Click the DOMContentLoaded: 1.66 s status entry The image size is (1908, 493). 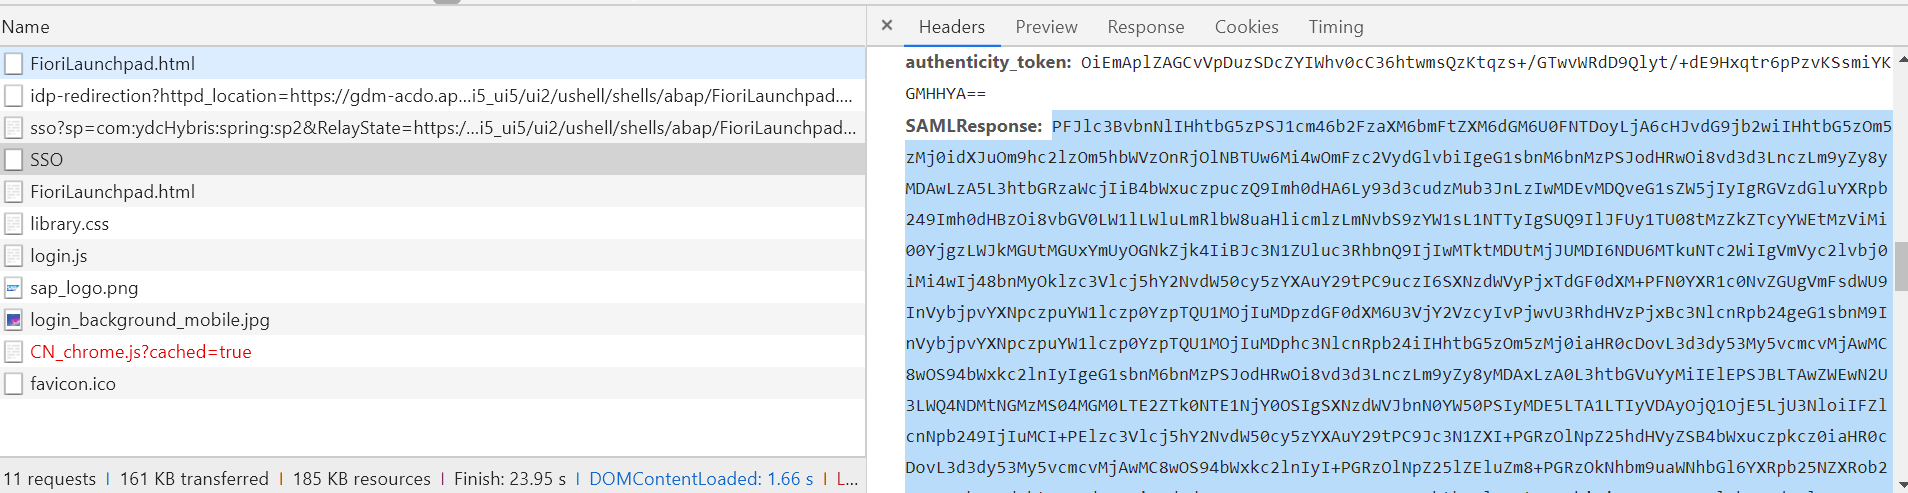click(701, 479)
